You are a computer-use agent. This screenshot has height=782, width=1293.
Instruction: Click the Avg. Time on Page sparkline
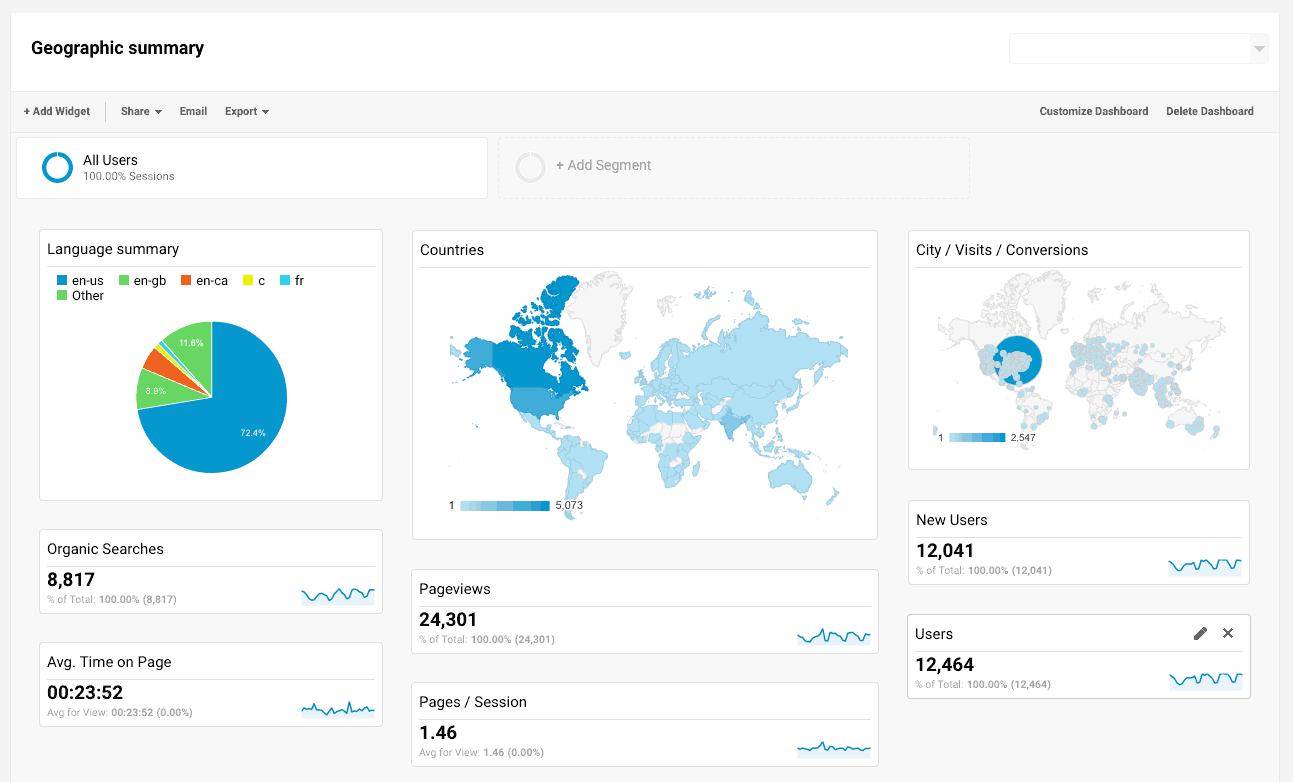pyautogui.click(x=337, y=707)
